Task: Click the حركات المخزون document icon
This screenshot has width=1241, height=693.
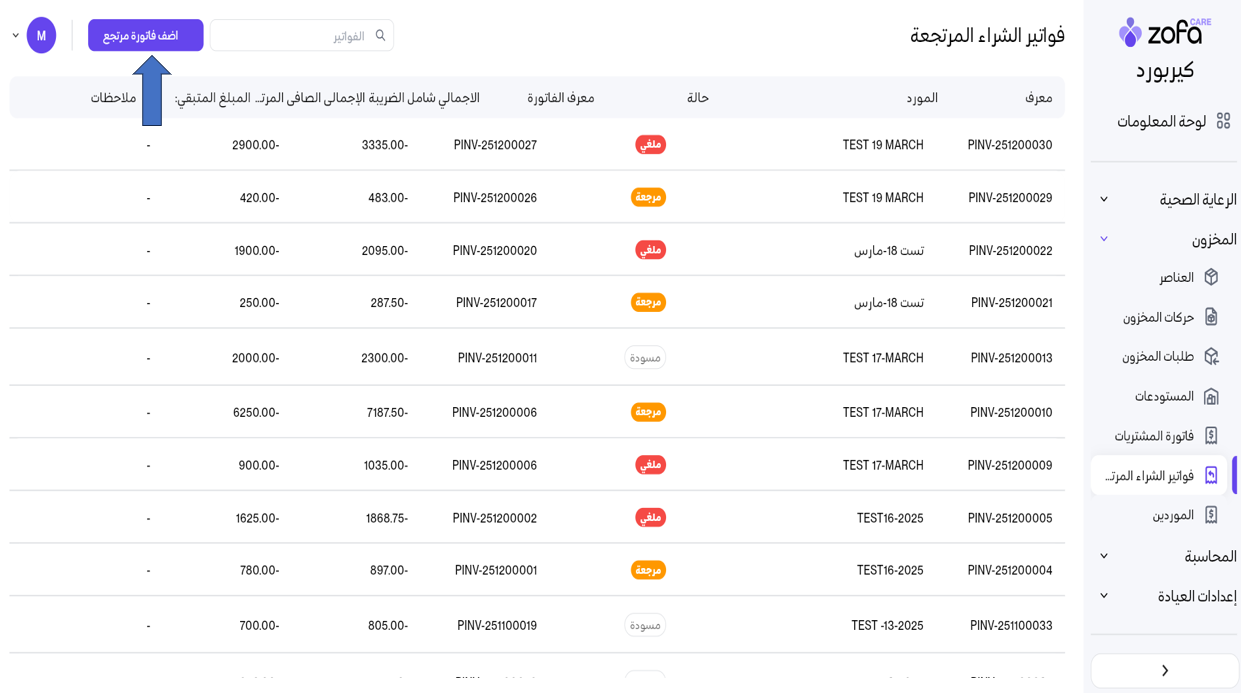Action: coord(1211,317)
